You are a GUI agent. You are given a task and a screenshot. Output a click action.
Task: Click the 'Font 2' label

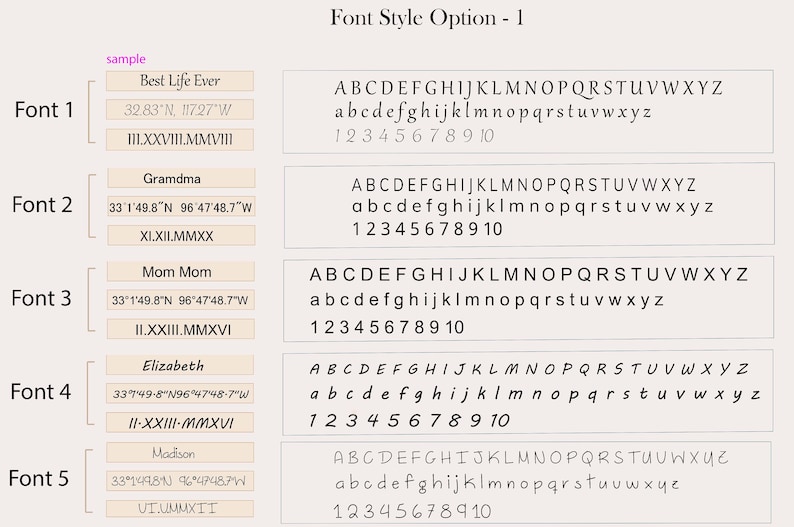coord(42,205)
